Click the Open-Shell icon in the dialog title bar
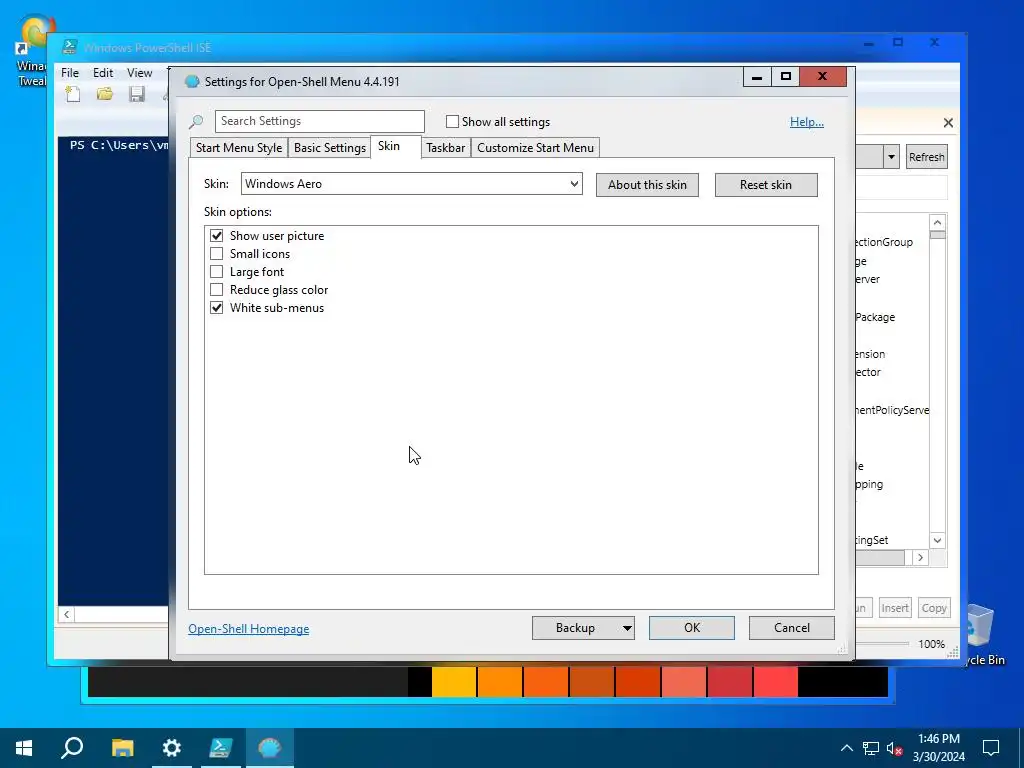Image resolution: width=1024 pixels, height=768 pixels. (x=192, y=82)
